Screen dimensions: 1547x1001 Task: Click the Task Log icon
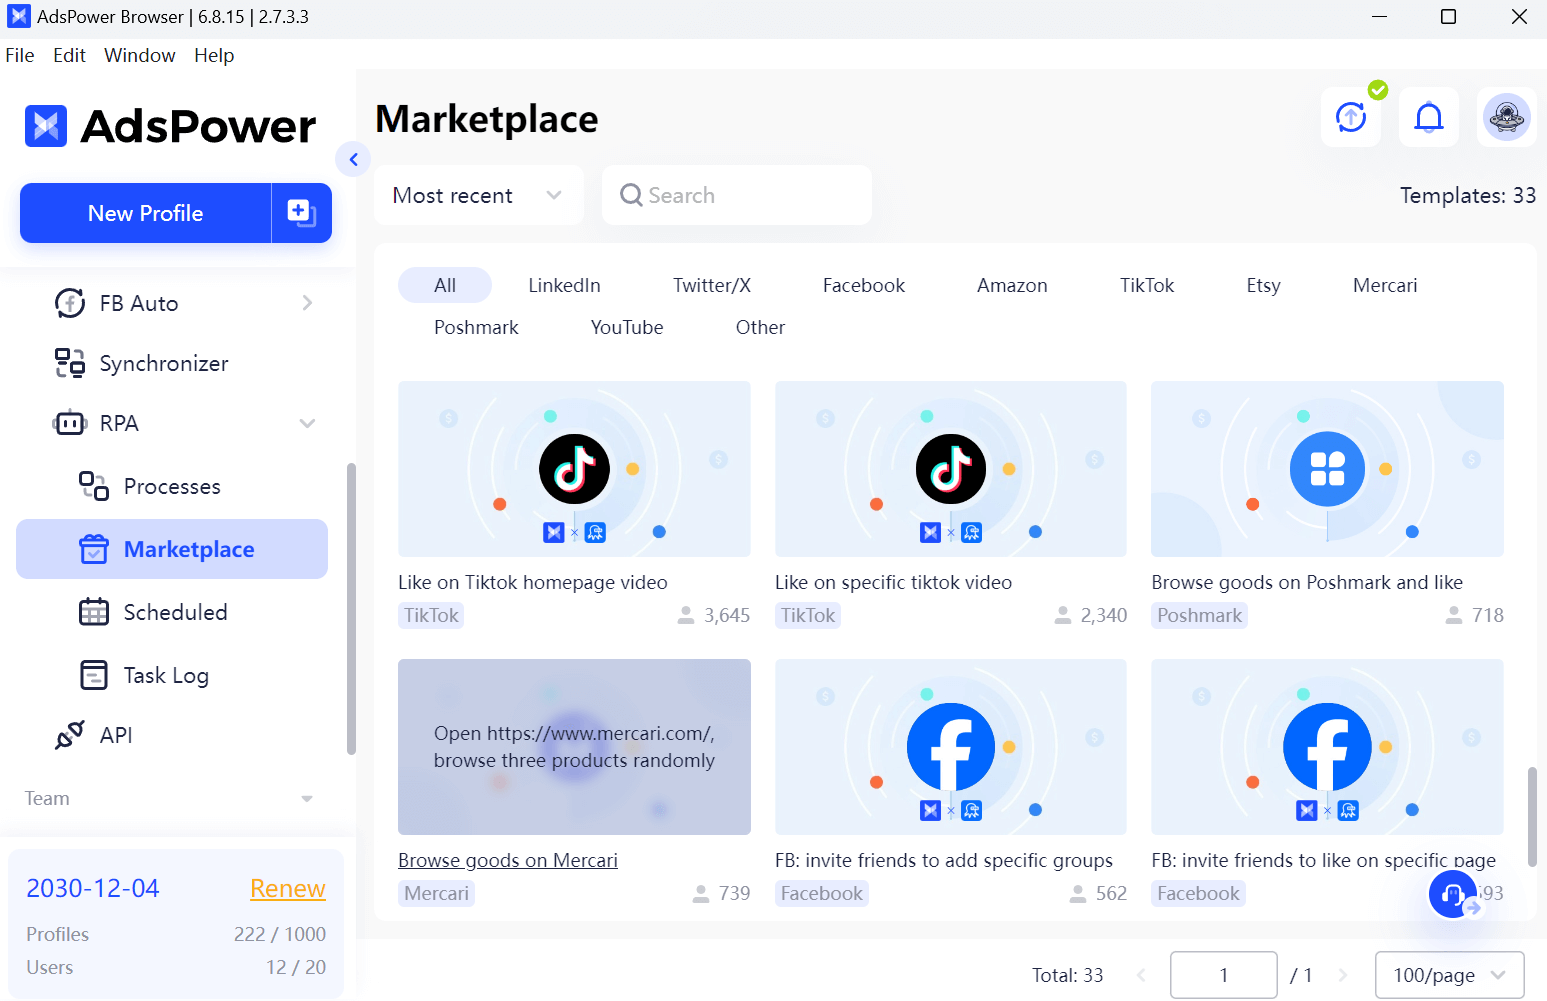coord(94,675)
